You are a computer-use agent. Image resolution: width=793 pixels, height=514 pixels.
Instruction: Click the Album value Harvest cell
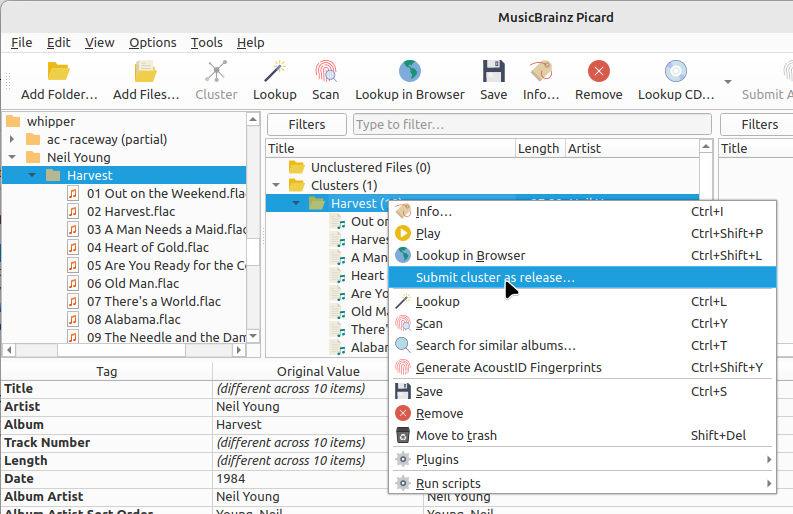318,424
